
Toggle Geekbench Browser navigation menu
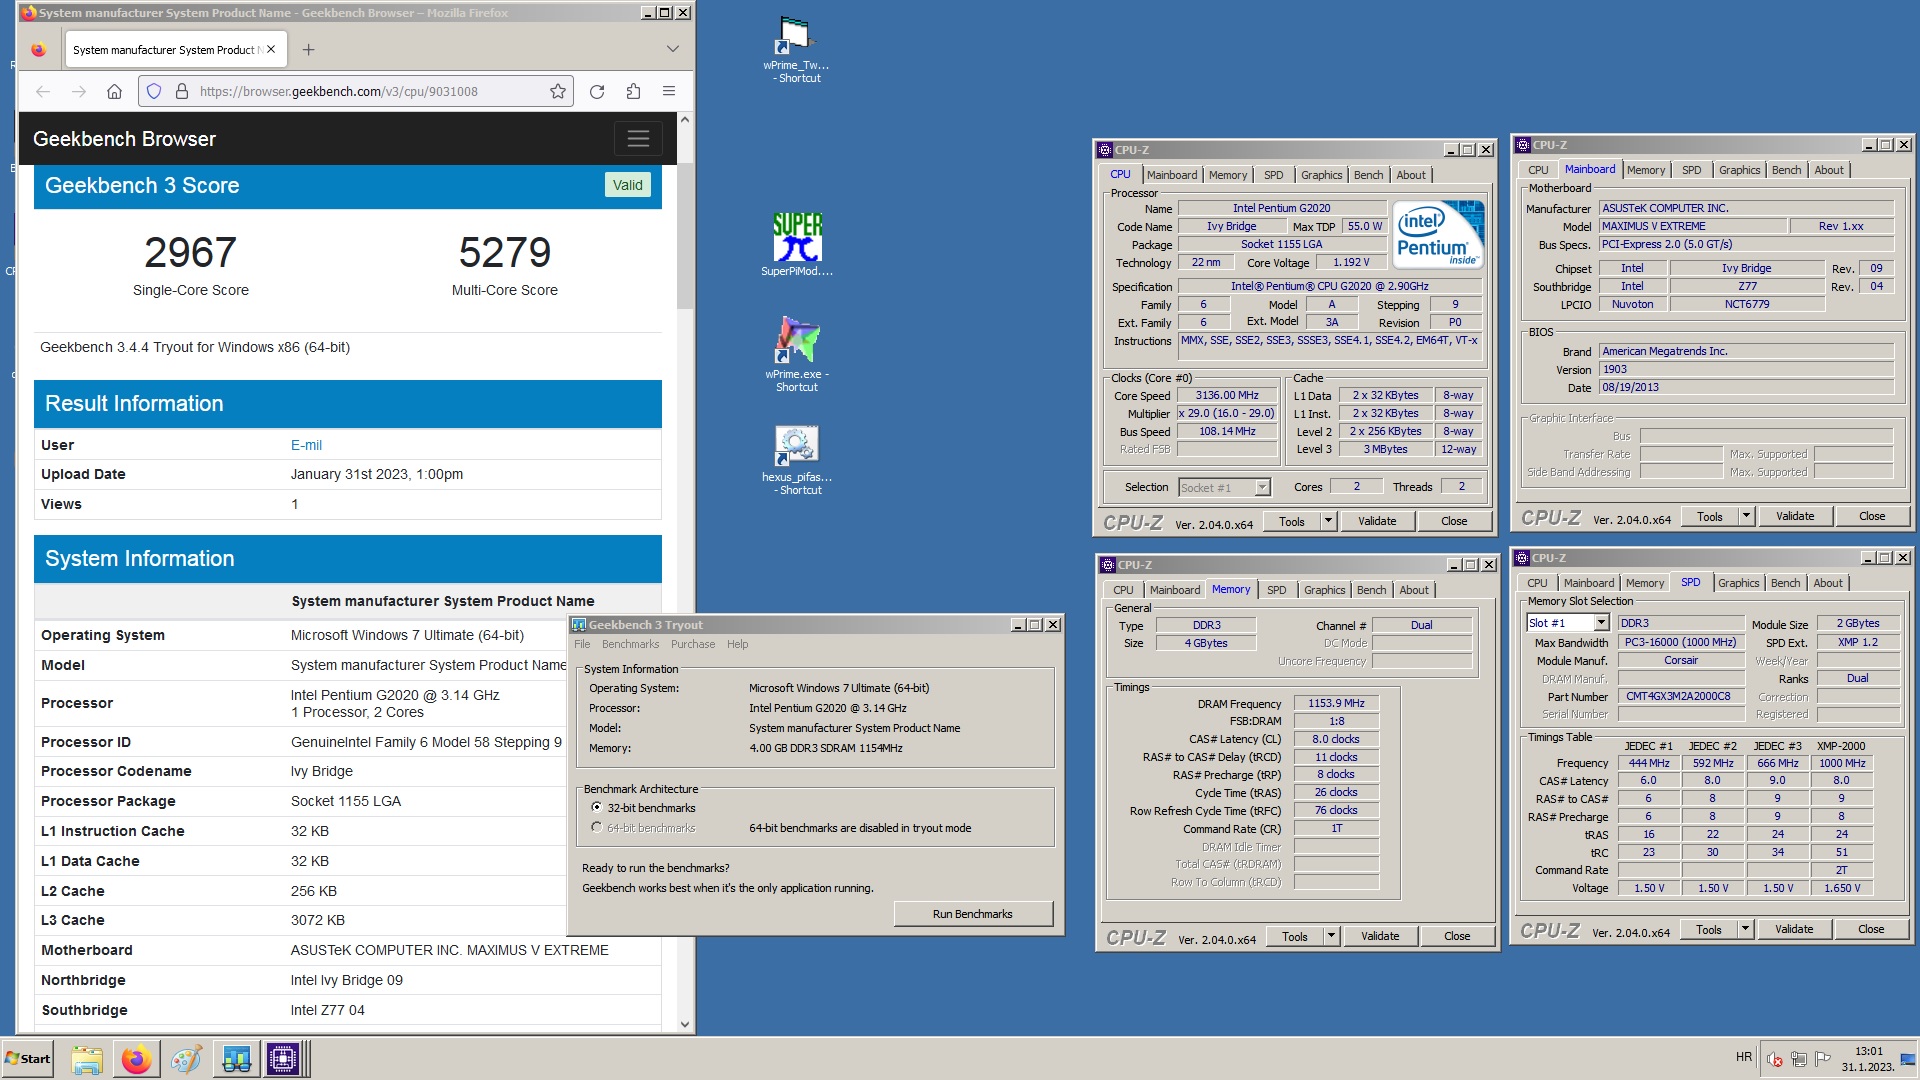638,139
